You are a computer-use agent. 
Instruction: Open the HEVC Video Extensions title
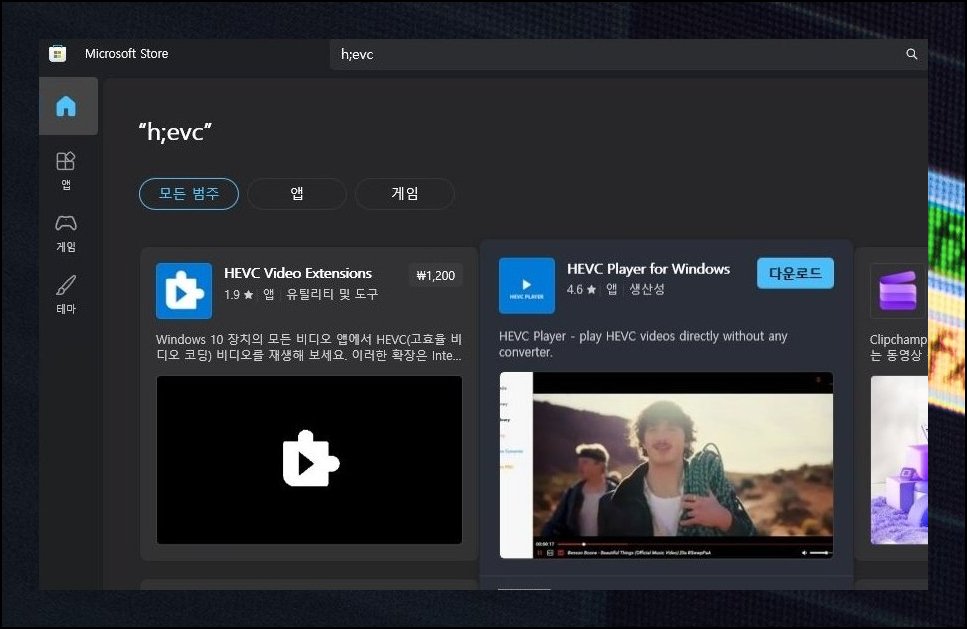coord(298,273)
